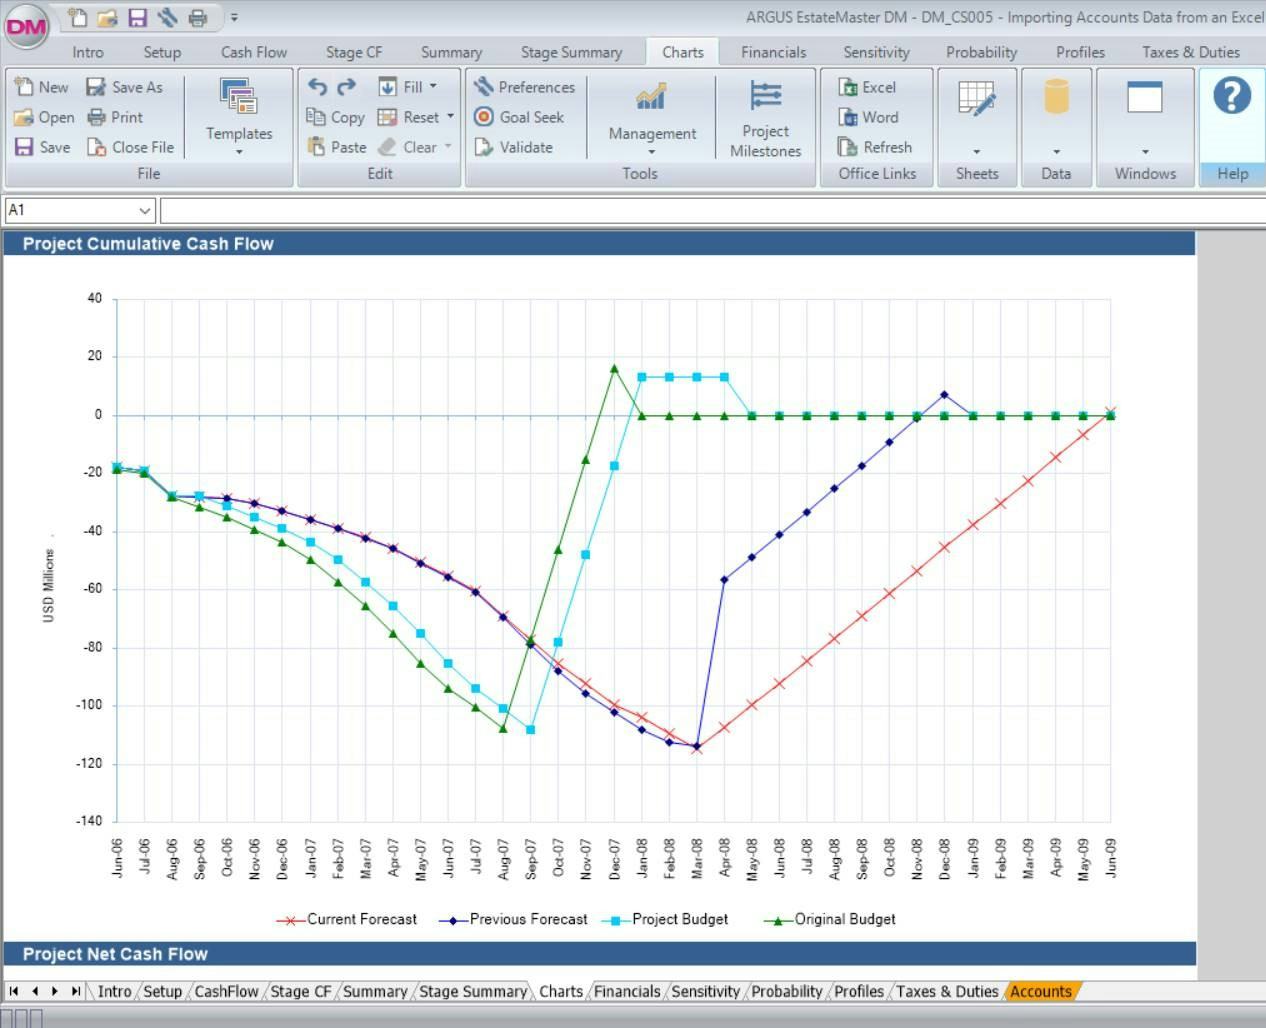Expand the Fill dropdown in the Edit group
Image resolution: width=1266 pixels, height=1028 pixels.
point(433,87)
